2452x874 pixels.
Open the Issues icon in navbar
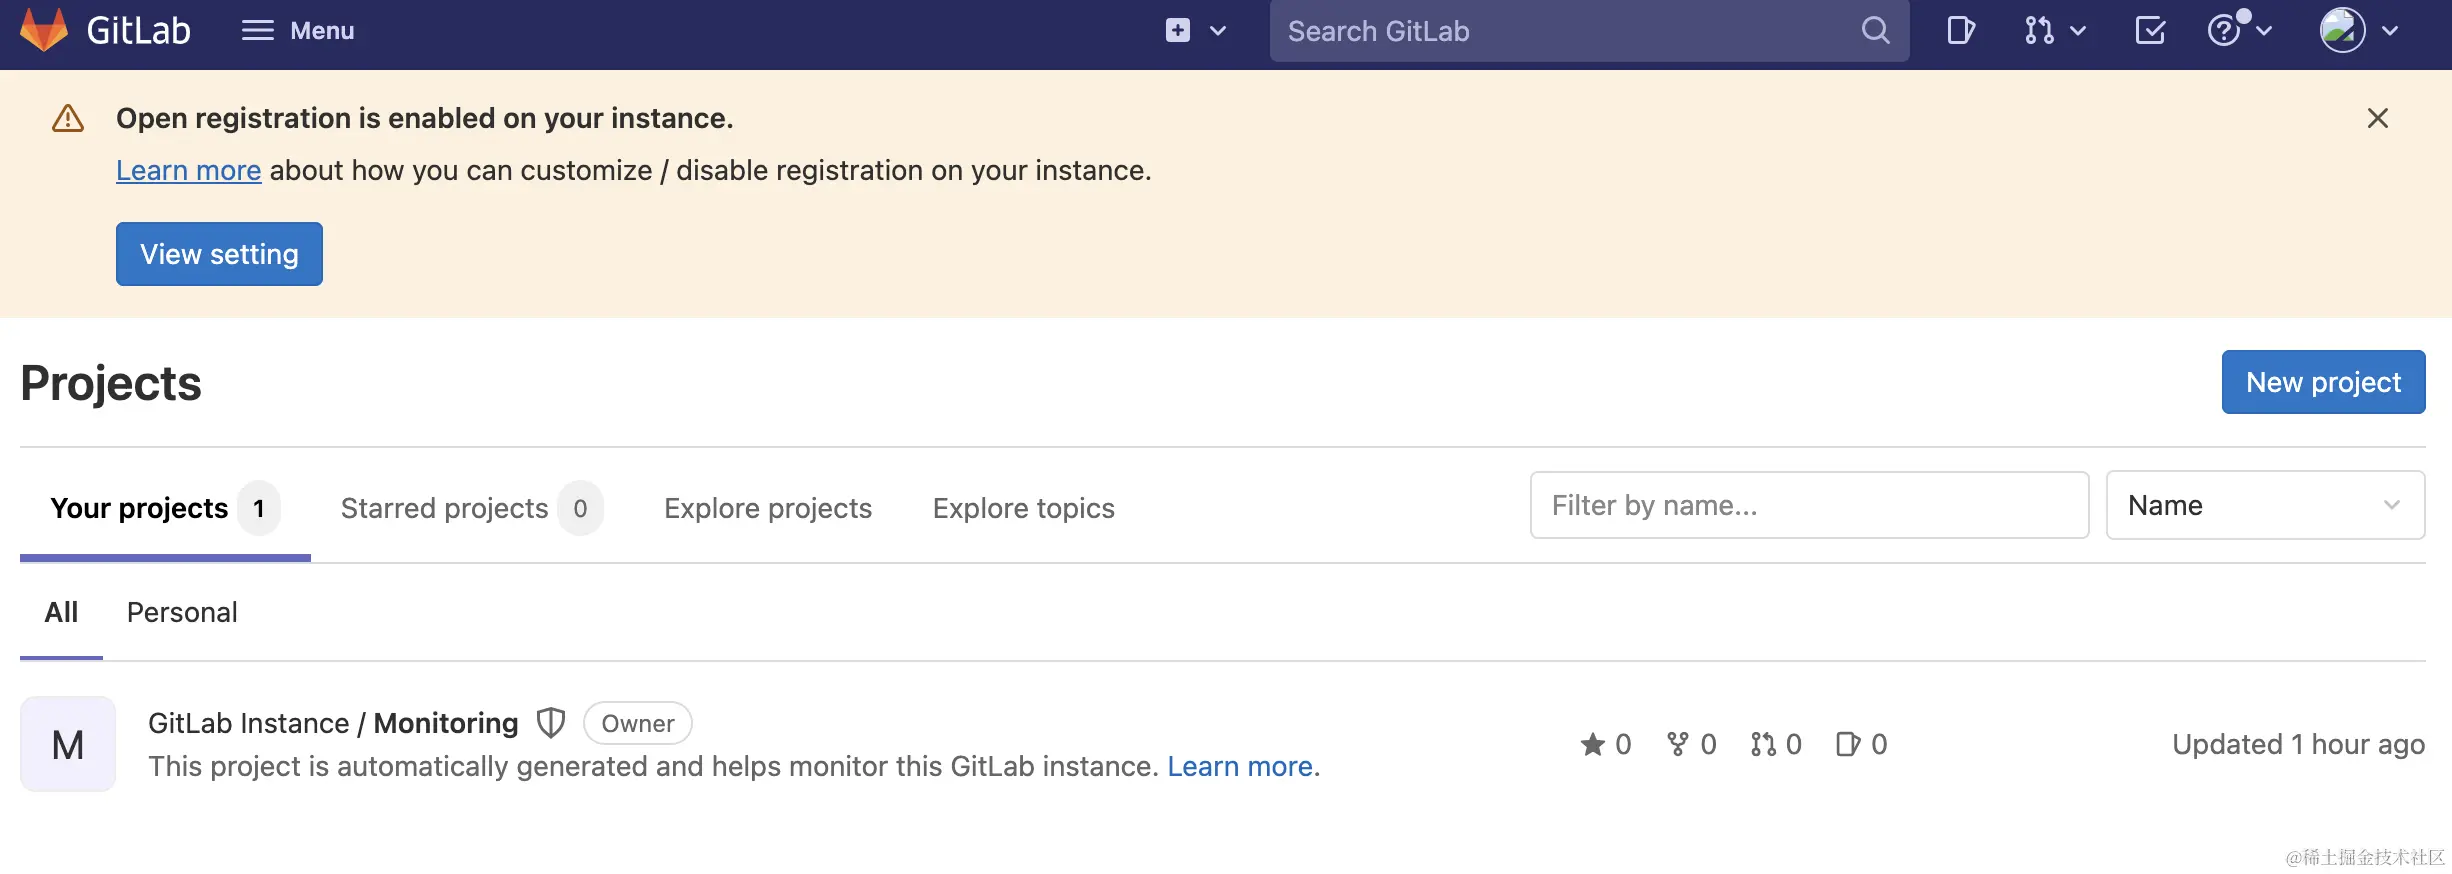tap(1960, 31)
